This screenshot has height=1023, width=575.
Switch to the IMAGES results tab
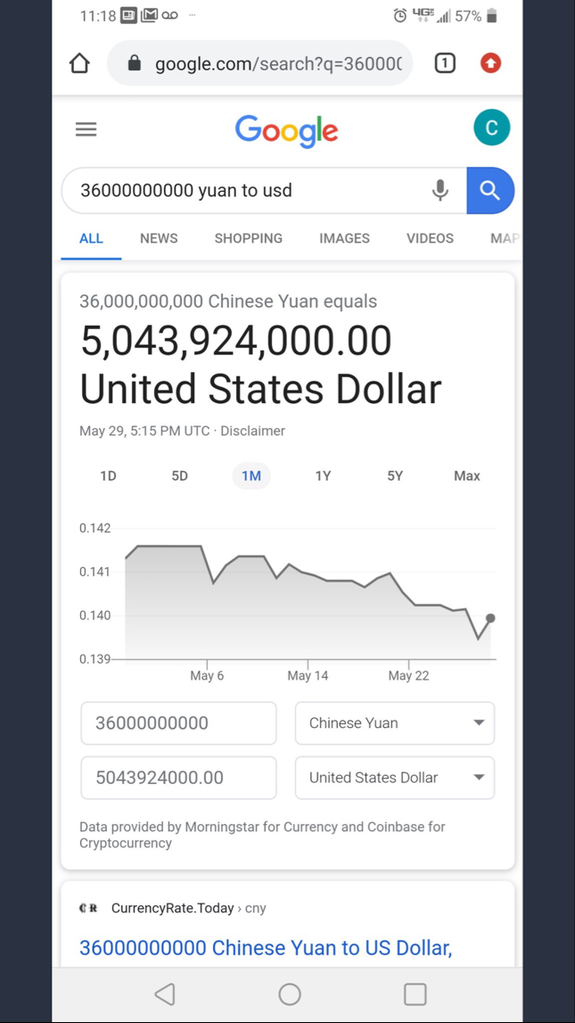point(344,238)
